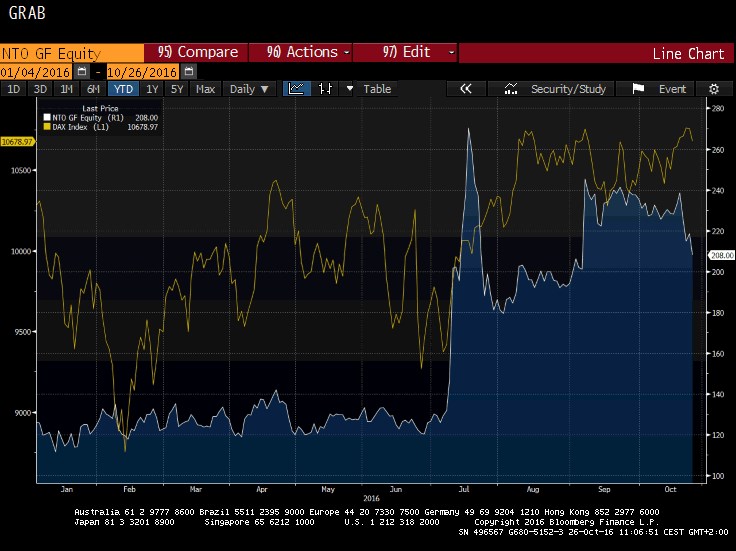Select the YTD time range
Viewport: 736px width, 551px height.
click(123, 89)
